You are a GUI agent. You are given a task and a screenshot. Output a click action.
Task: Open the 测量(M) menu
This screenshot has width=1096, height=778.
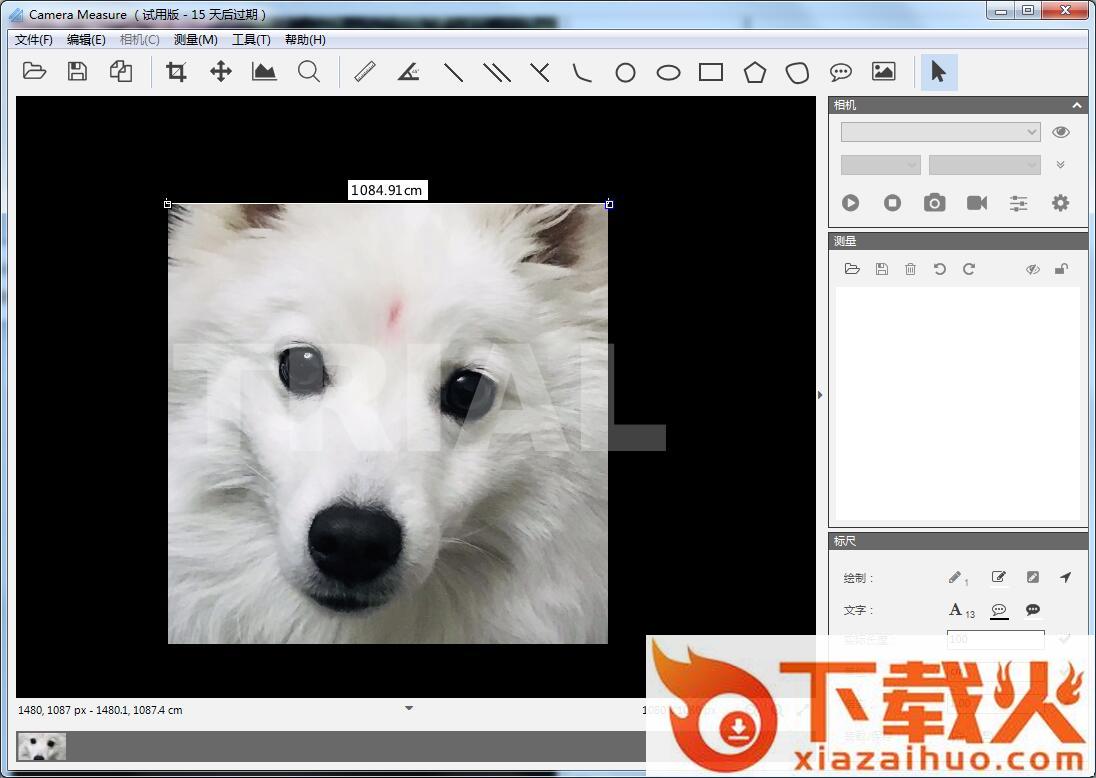195,40
